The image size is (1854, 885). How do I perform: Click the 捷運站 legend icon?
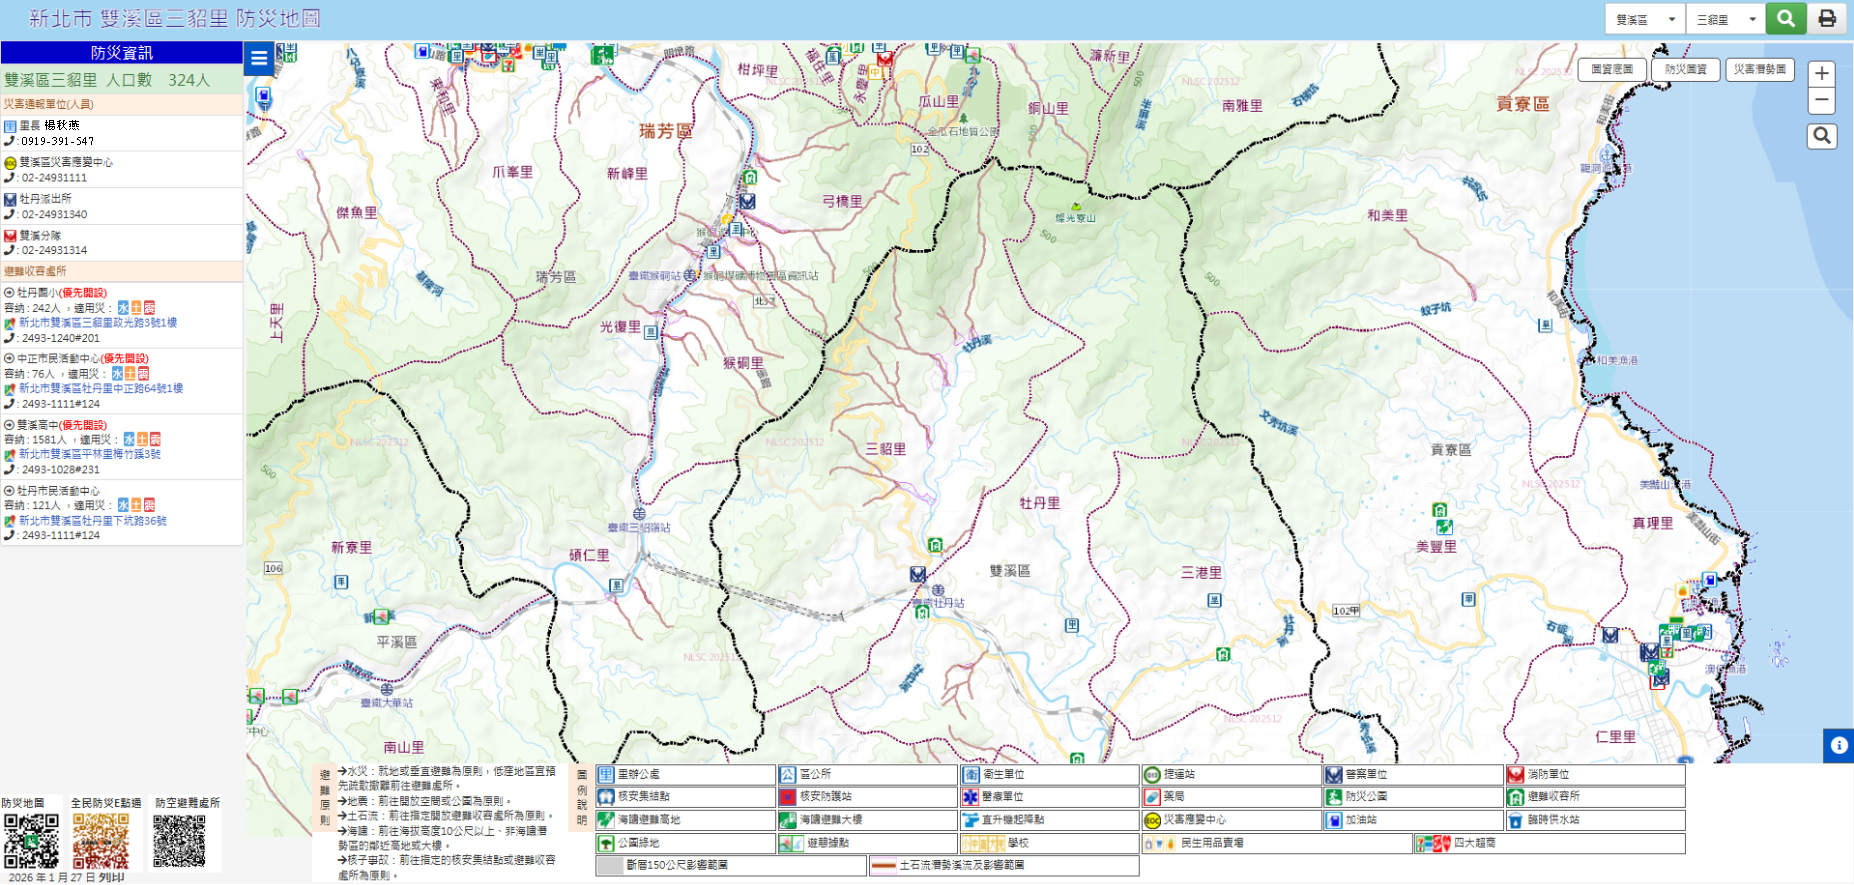pos(1152,775)
